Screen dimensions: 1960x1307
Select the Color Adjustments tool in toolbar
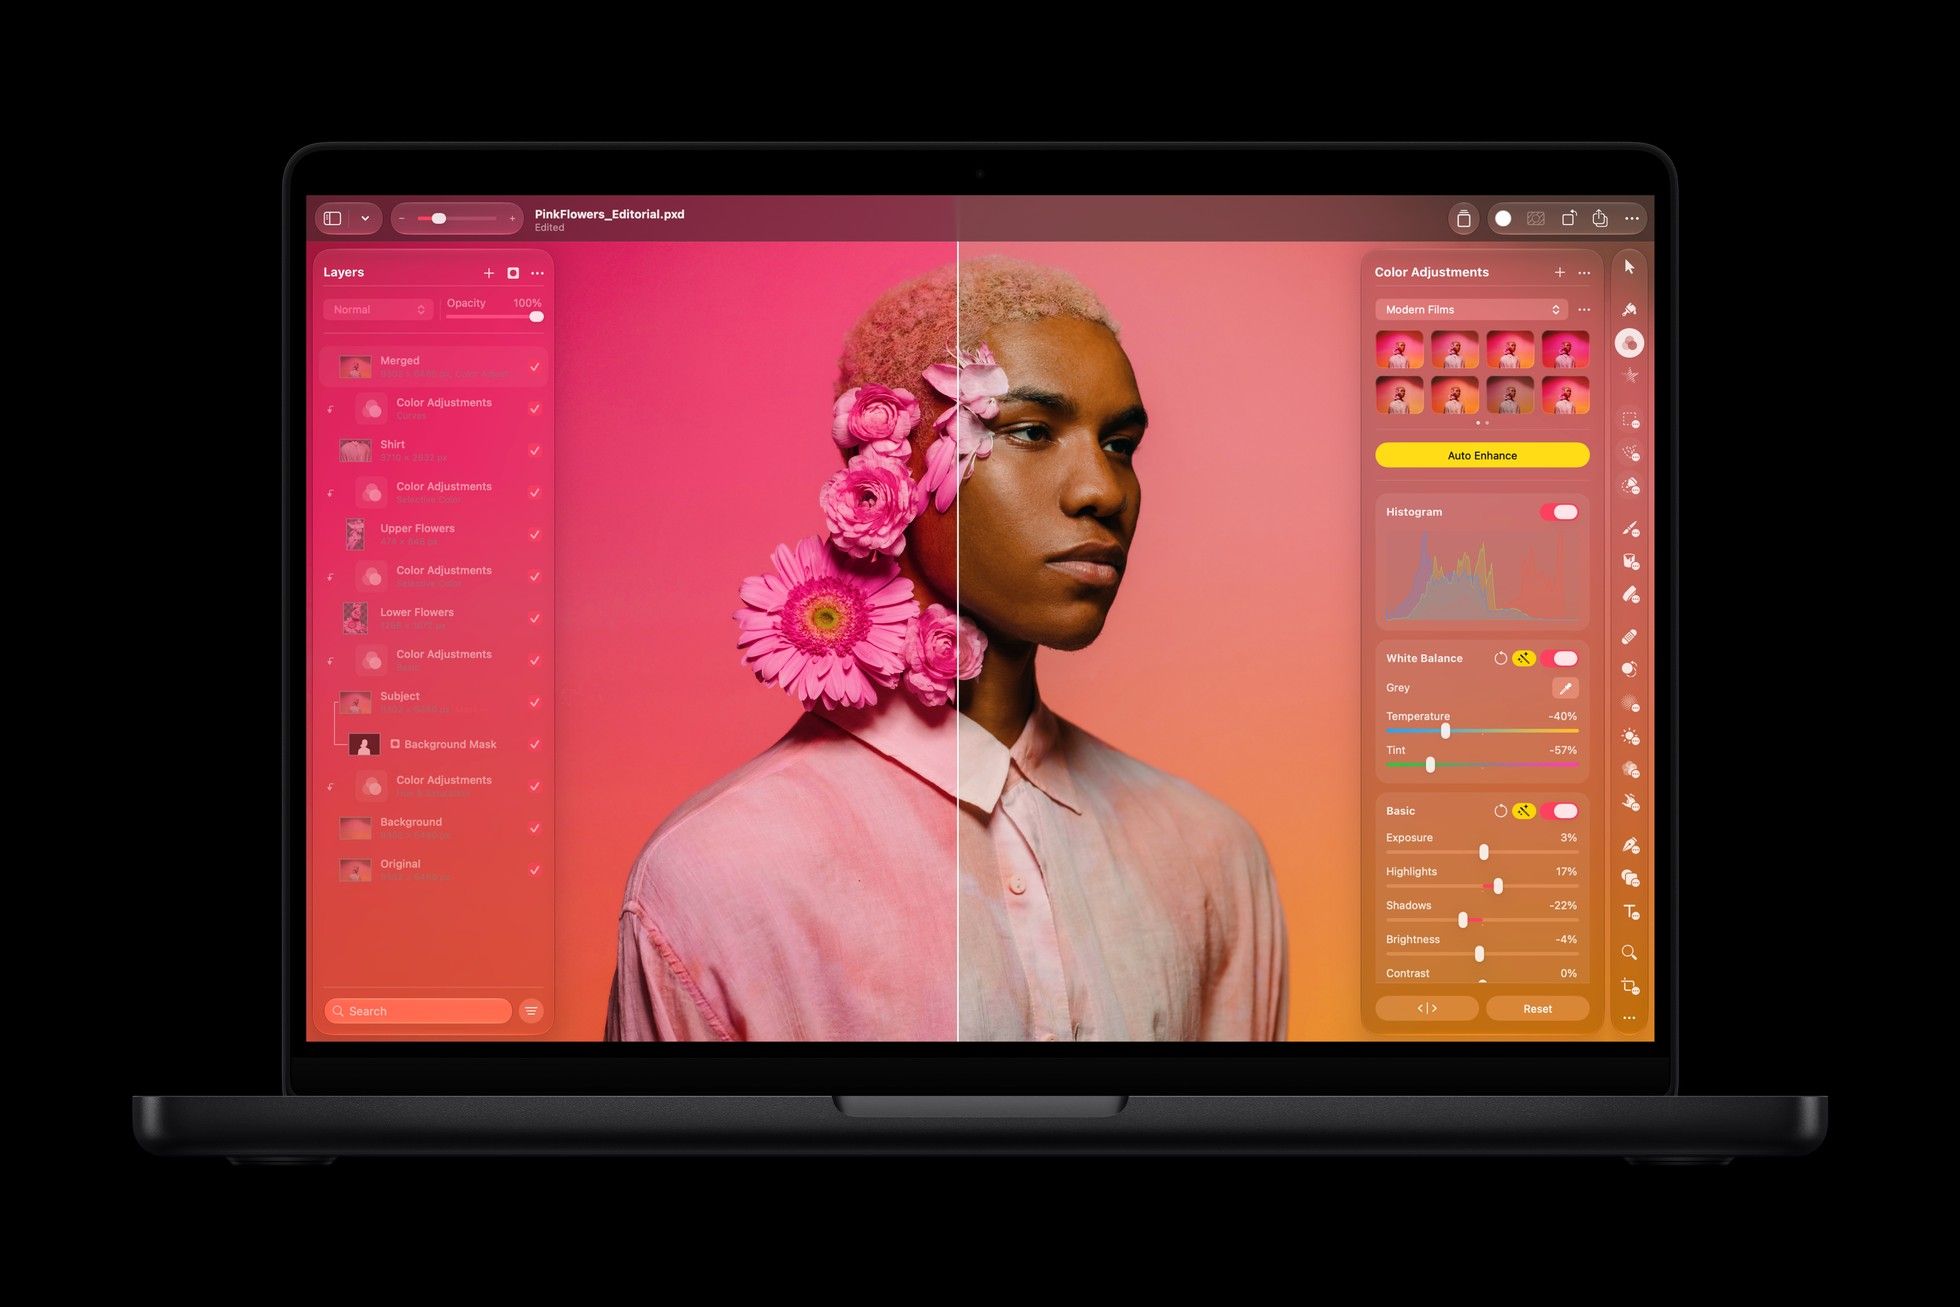1629,343
